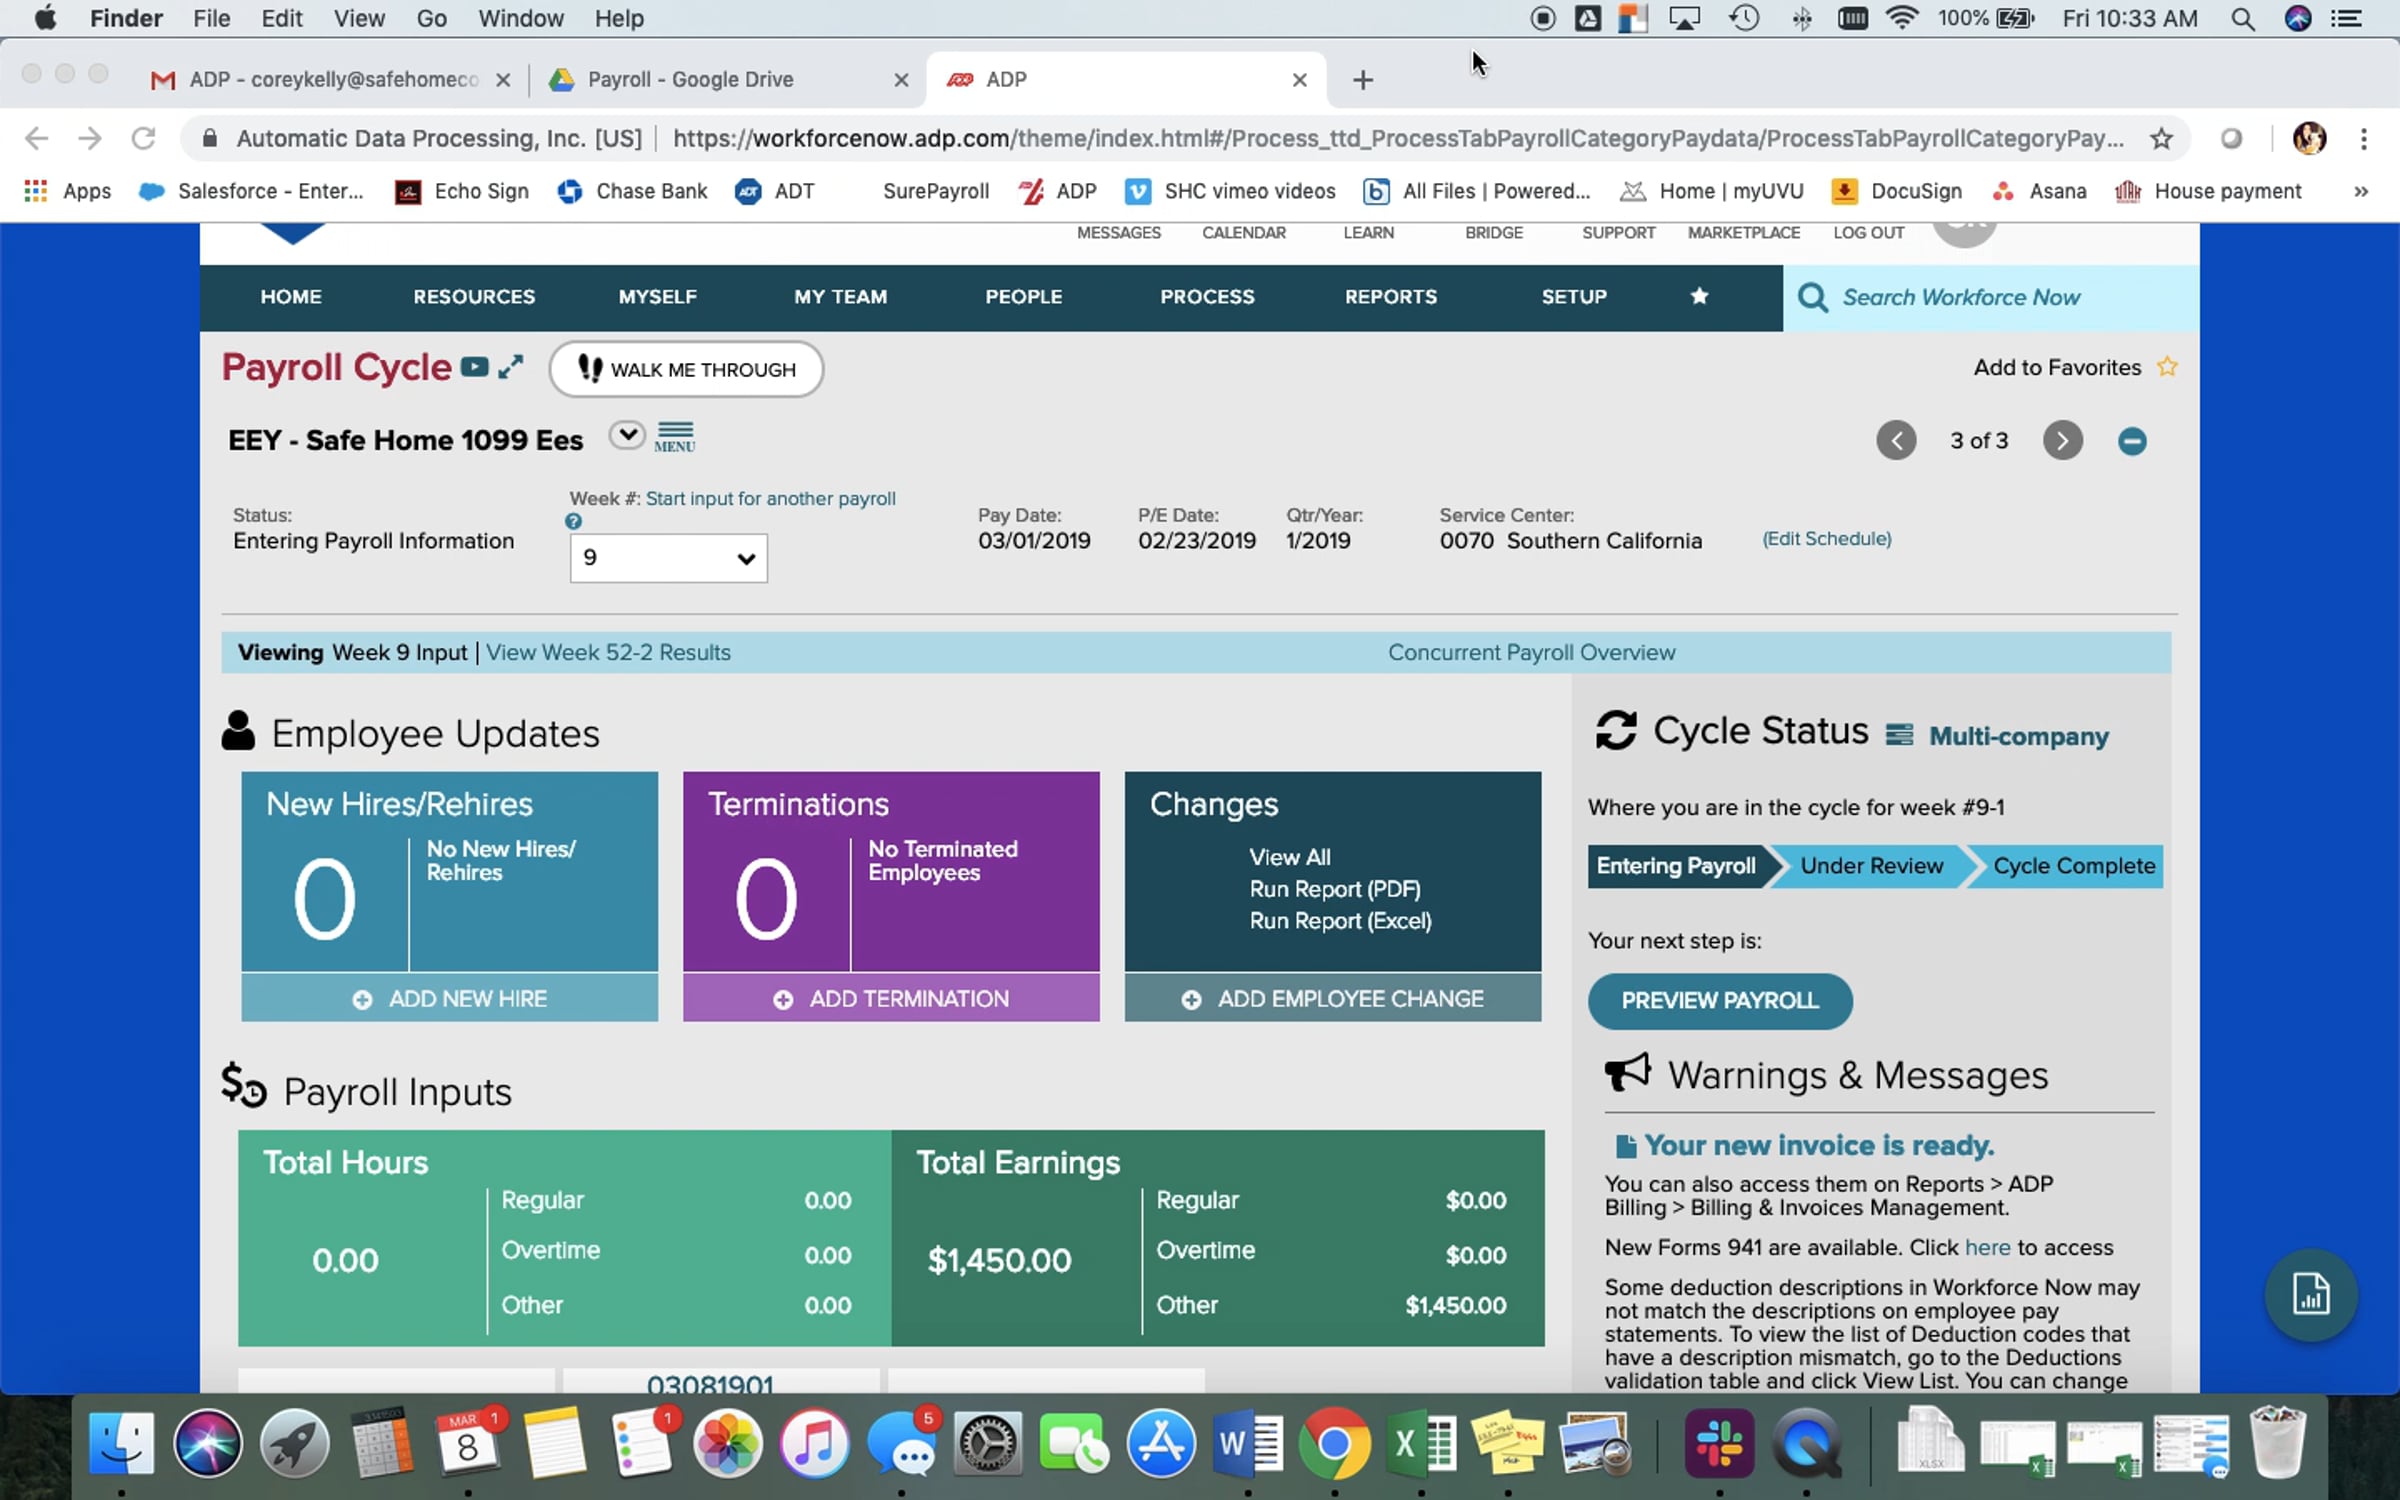Open the RESOURCES navigation menu
The width and height of the screenshot is (2400, 1500).
pos(474,297)
